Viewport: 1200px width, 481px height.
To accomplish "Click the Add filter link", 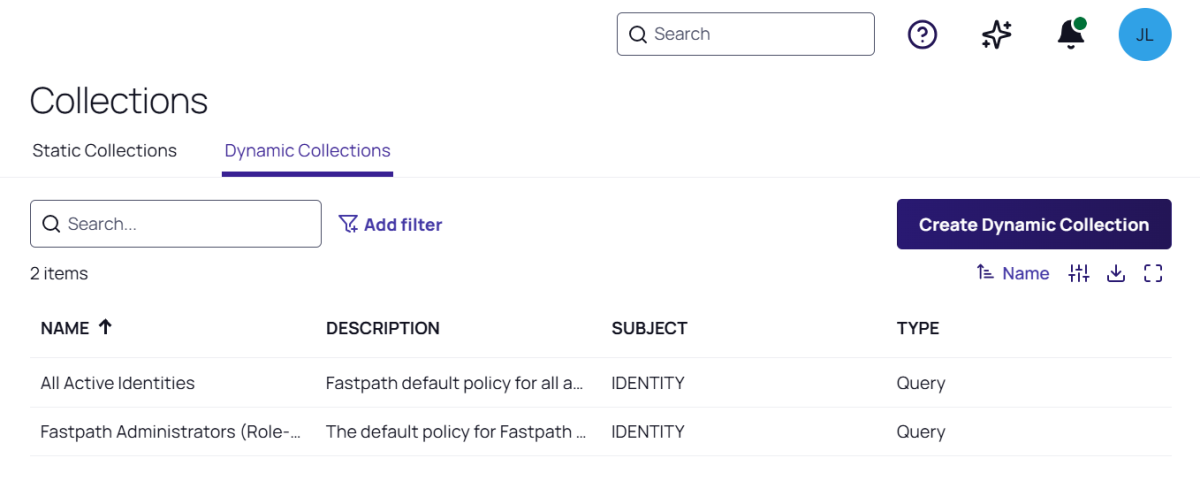I will 402,225.
